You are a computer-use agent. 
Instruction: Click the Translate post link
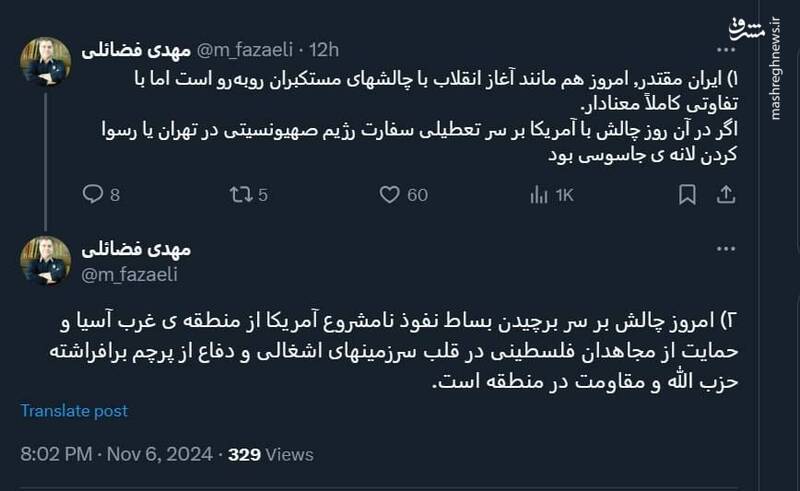pos(74,411)
